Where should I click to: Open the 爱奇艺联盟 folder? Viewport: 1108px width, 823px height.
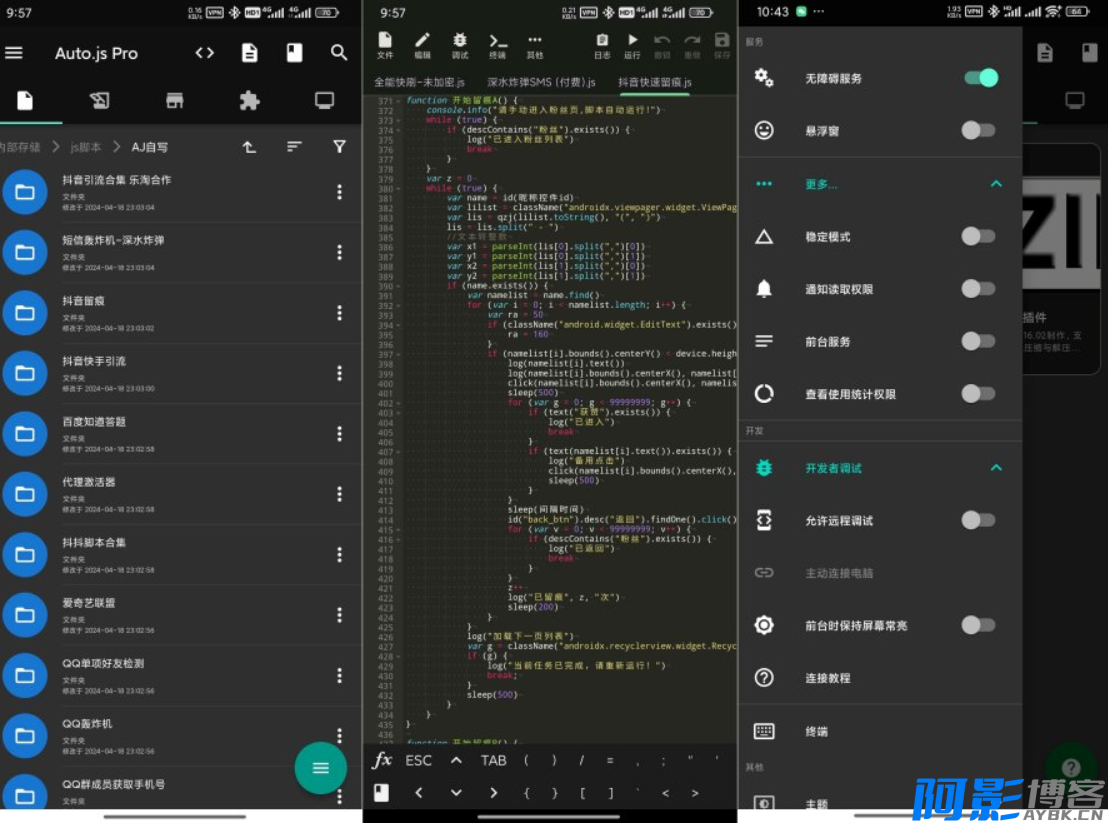(181, 615)
